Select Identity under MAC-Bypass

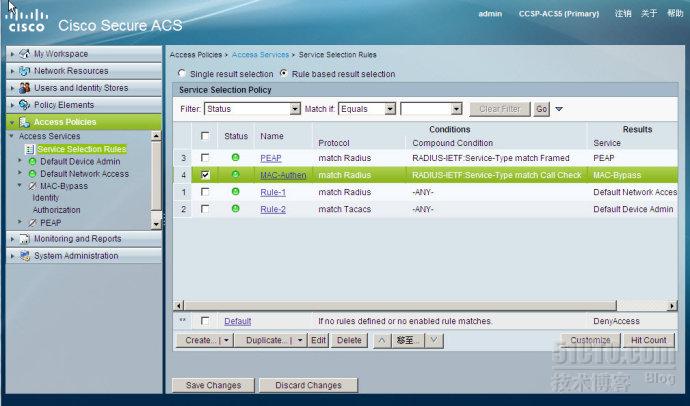point(45,198)
